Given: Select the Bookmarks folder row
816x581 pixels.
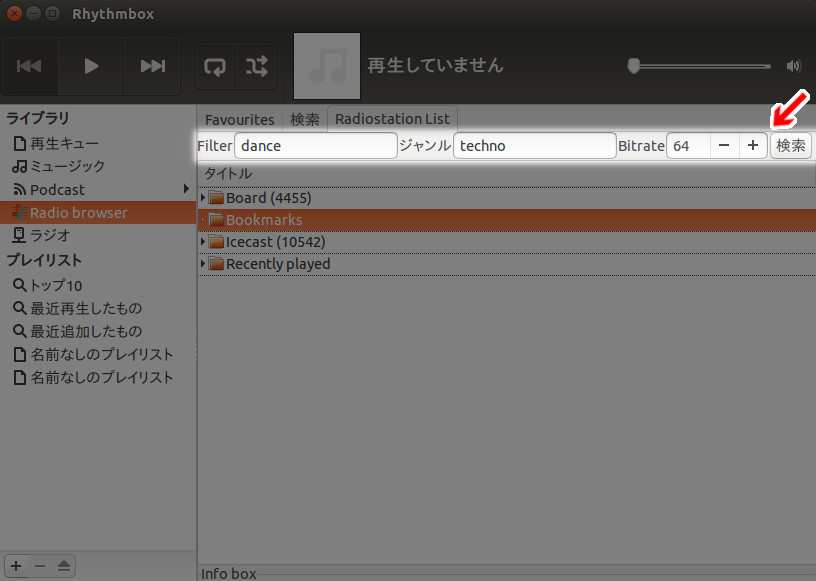Looking at the screenshot, I should [x=254, y=219].
